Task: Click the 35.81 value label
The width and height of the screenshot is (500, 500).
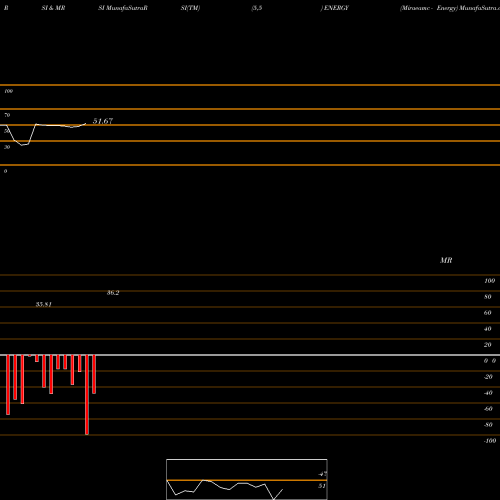Action: (44, 304)
